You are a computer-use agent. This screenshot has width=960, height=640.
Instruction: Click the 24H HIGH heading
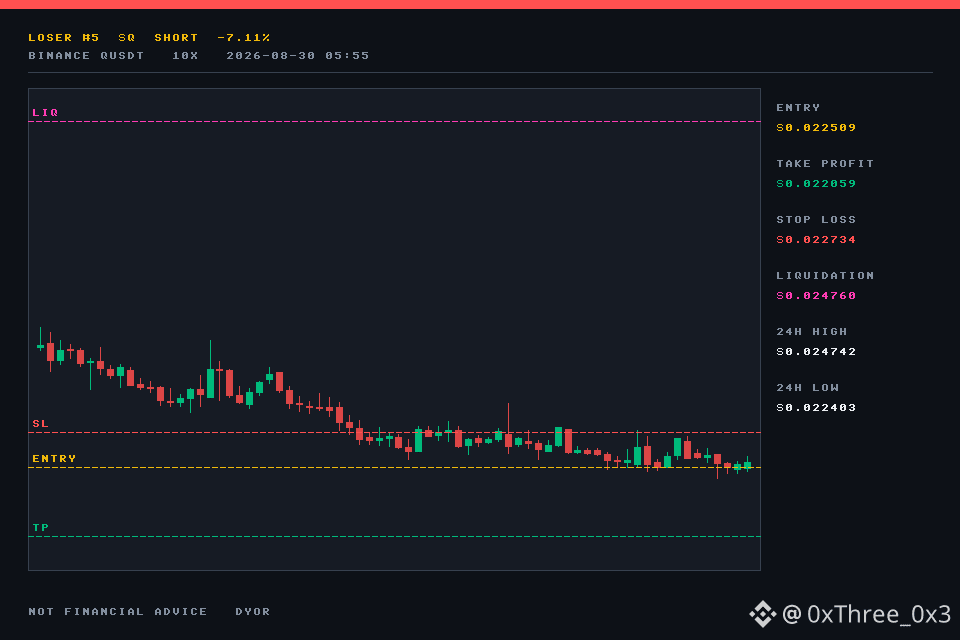[x=812, y=332]
